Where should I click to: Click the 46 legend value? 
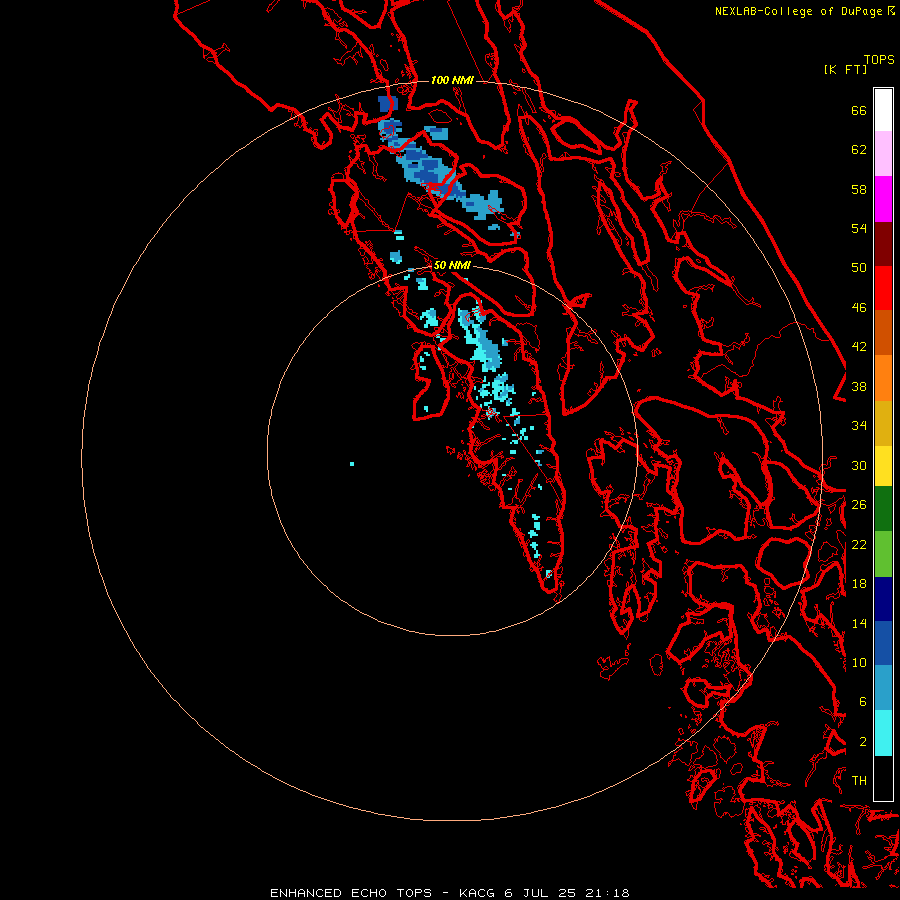click(859, 308)
